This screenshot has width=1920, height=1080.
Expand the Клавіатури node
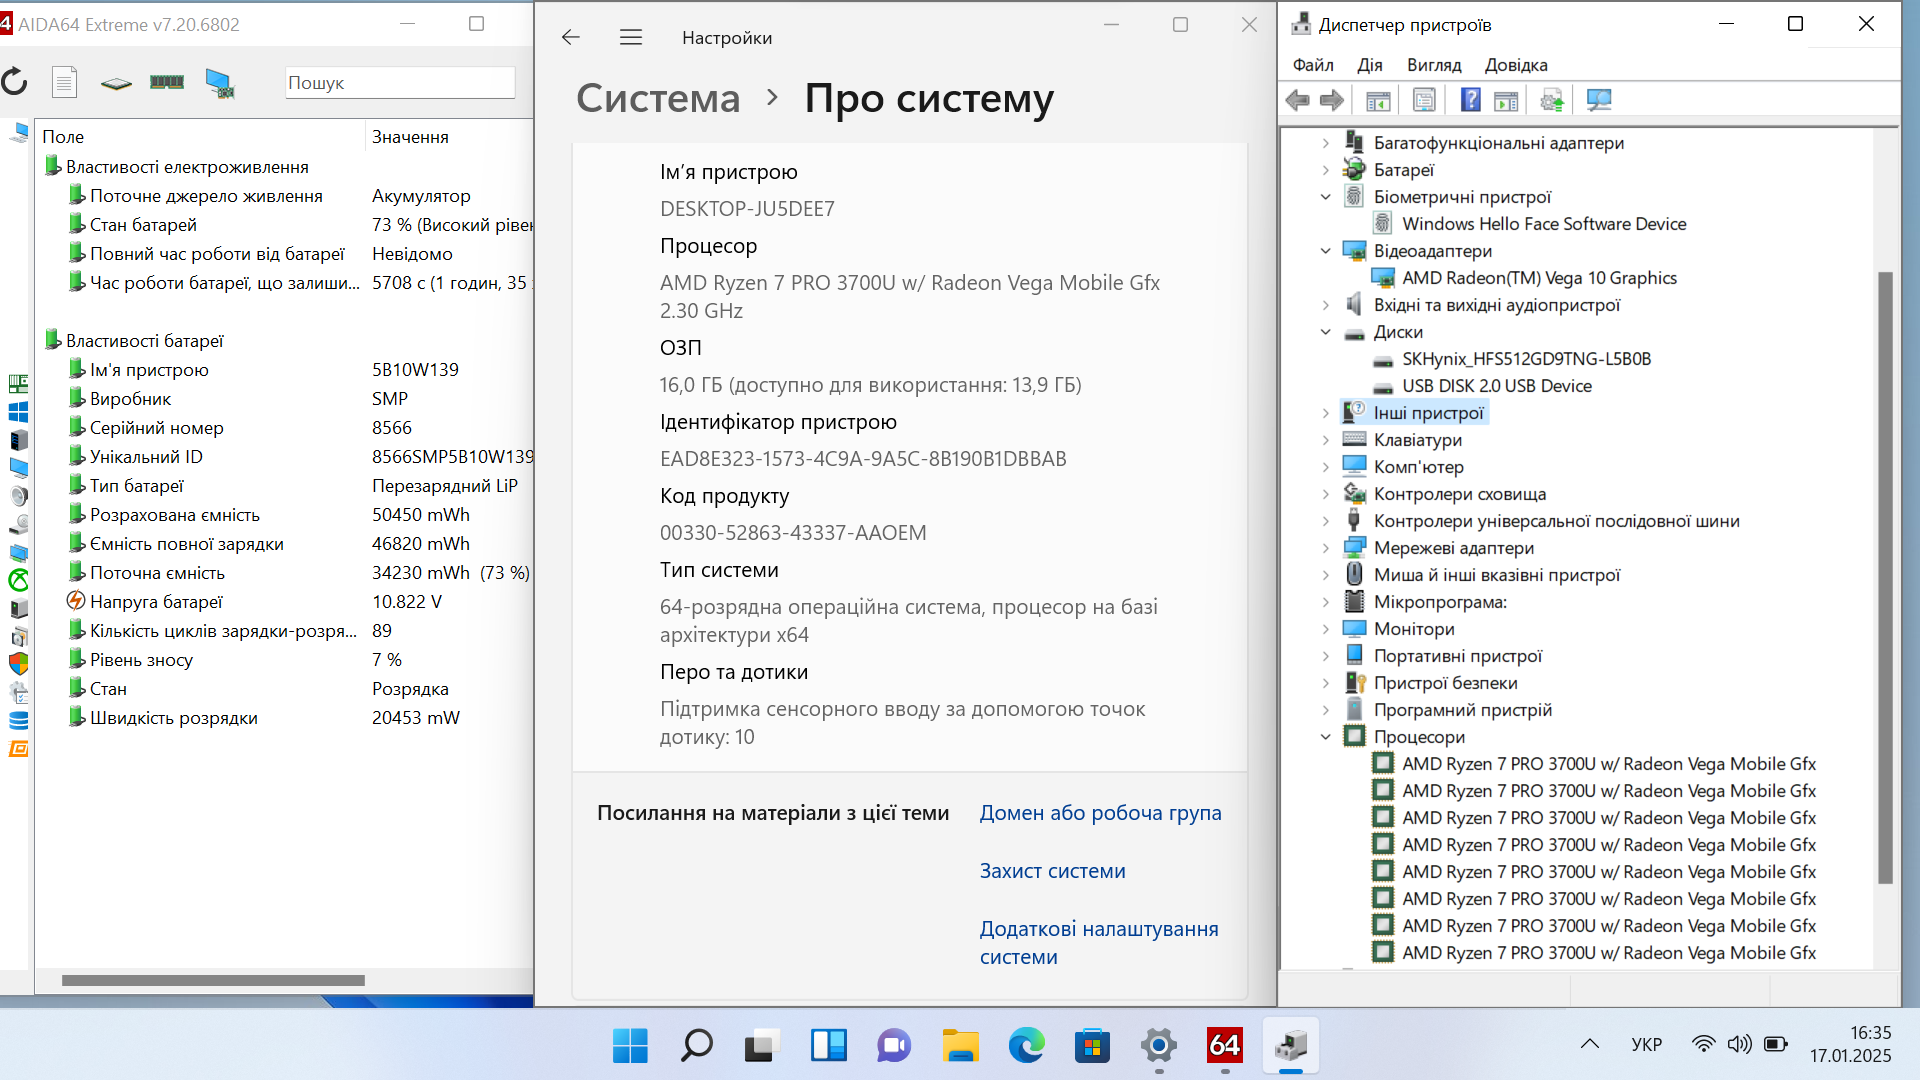tap(1326, 440)
